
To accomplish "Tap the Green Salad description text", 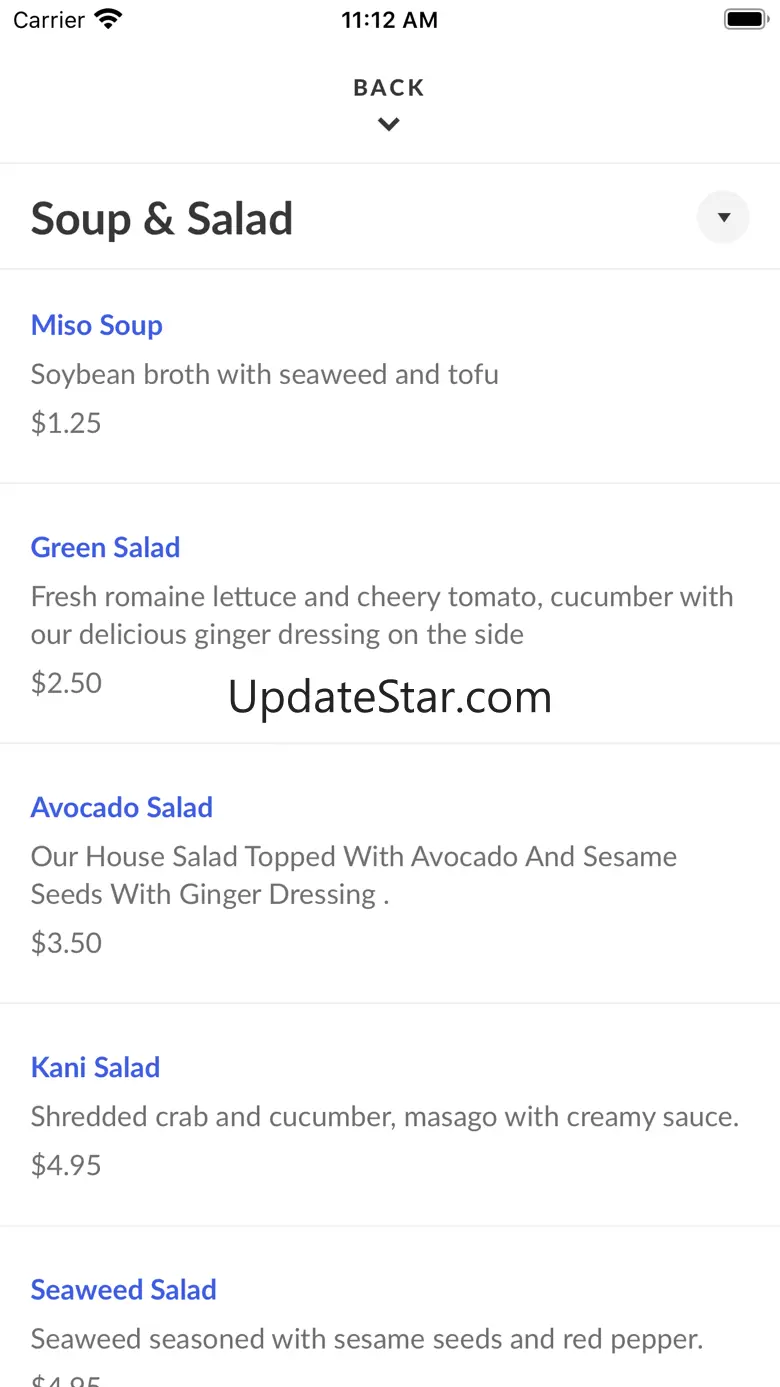I will point(382,615).
